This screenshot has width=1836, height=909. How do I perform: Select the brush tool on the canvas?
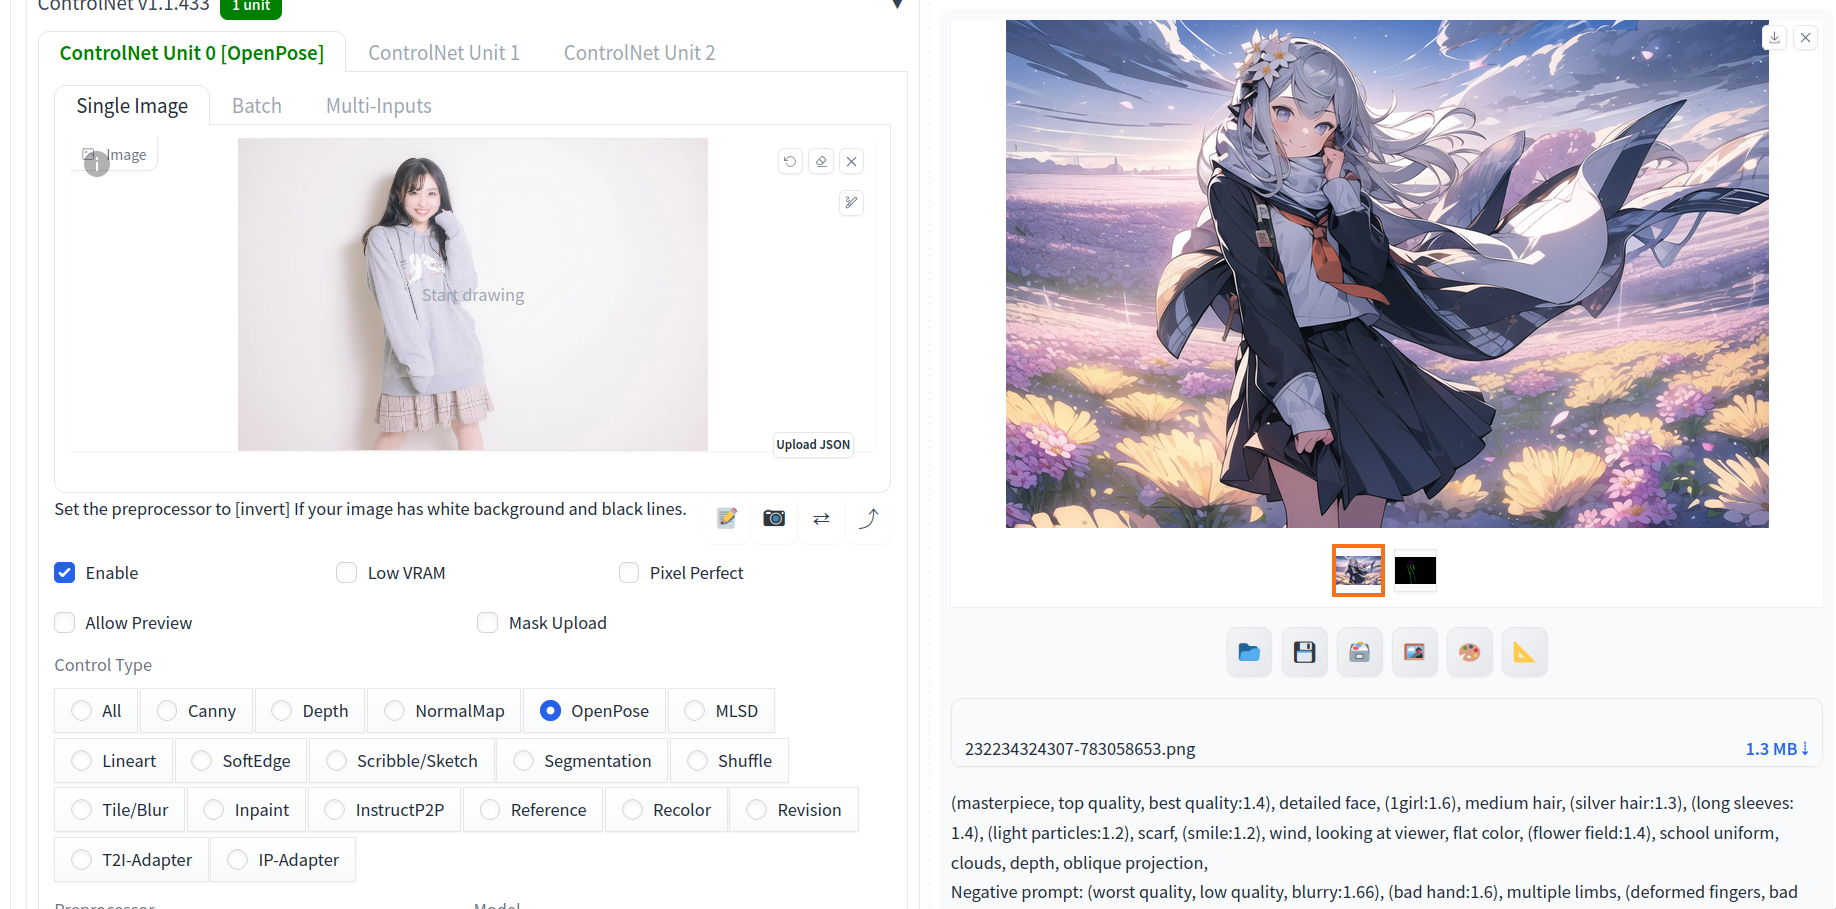pyautogui.click(x=851, y=203)
